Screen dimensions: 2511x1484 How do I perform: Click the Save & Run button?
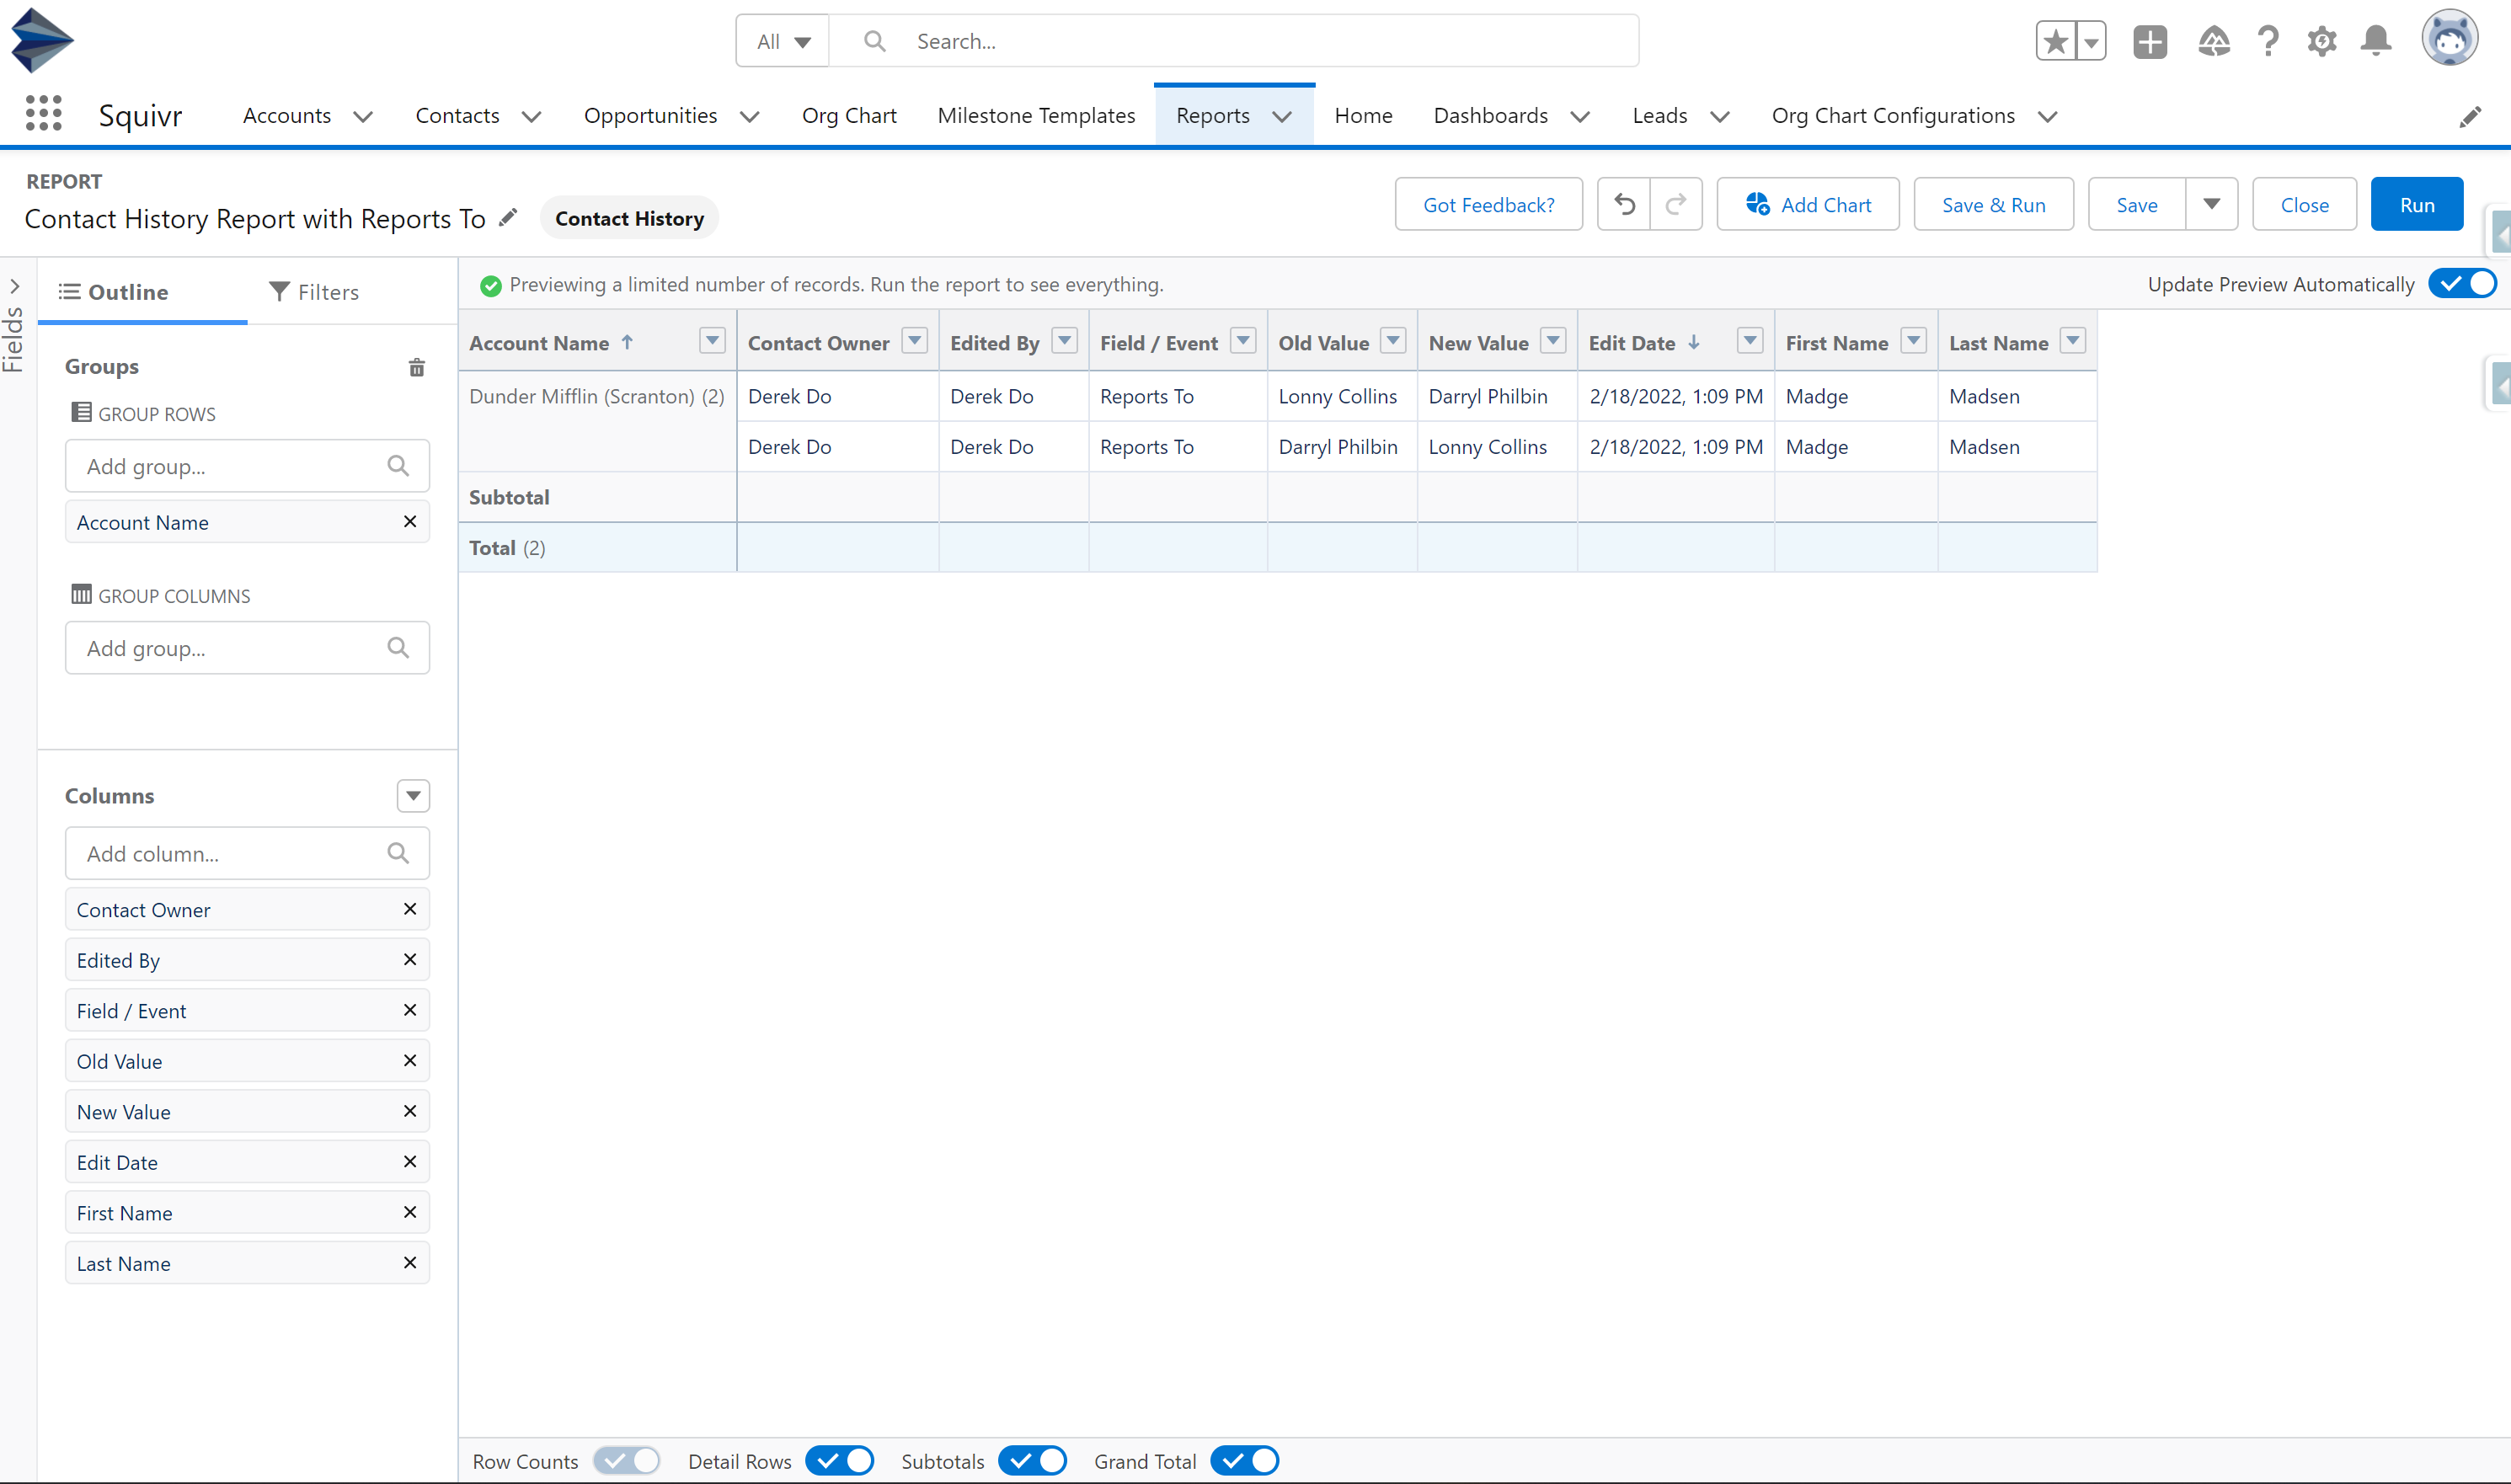coord(1993,205)
